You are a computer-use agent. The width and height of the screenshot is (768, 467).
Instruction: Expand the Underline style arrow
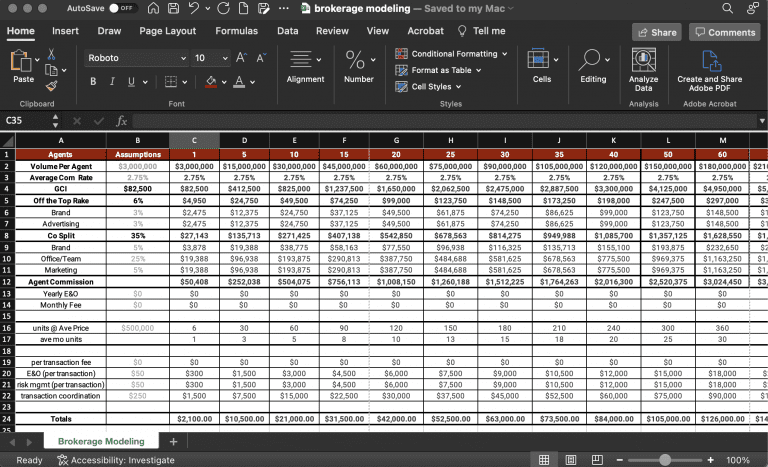point(145,82)
